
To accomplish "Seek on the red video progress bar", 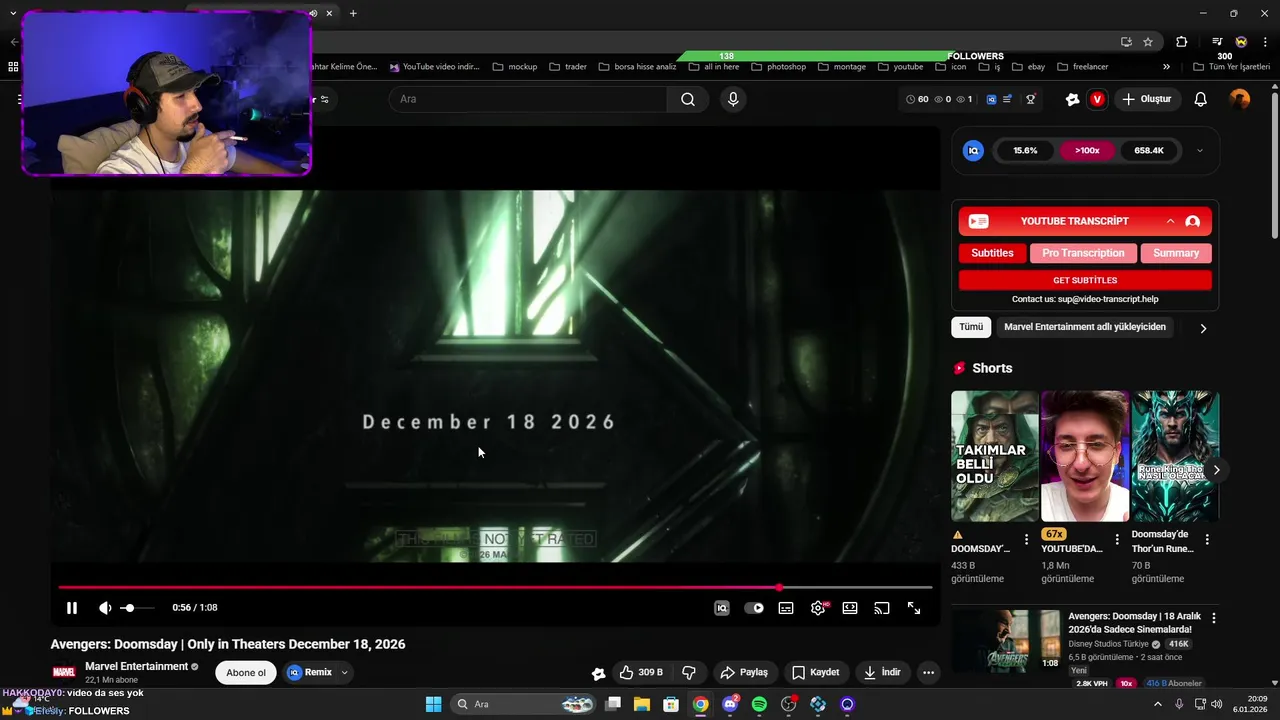I will [x=495, y=587].
